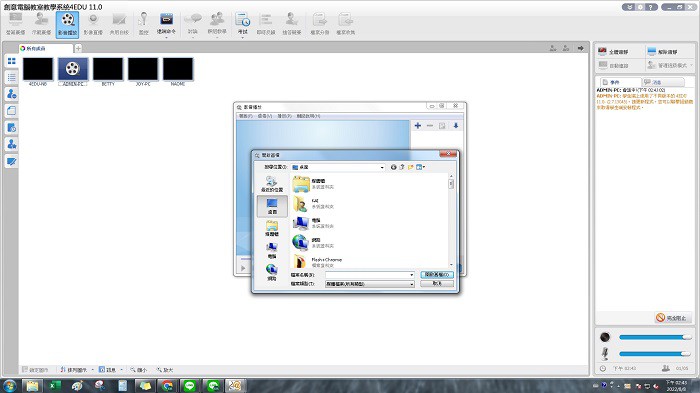This screenshot has width=700, height=393.
Task: Expand the arrow beneath the discussion tool
Action: pyautogui.click(x=193, y=37)
